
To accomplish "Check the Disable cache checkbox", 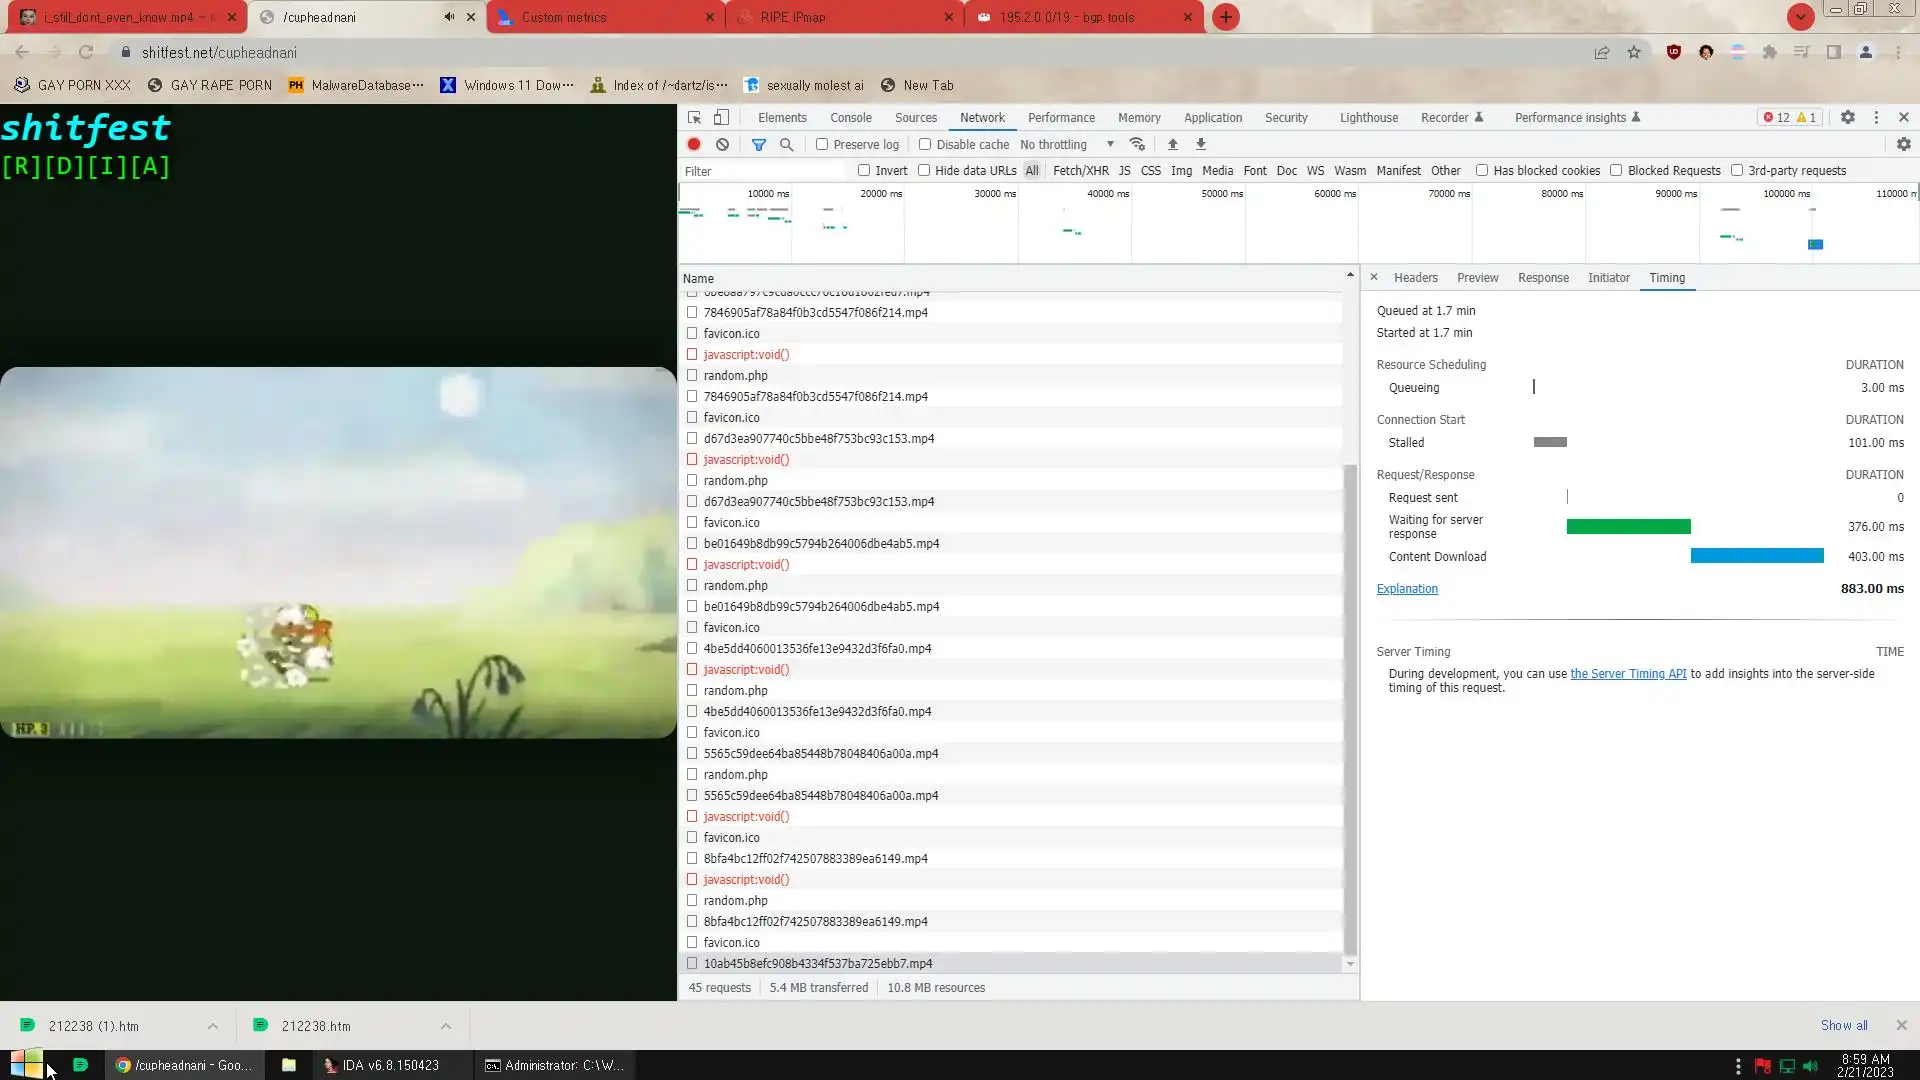I will tap(925, 144).
